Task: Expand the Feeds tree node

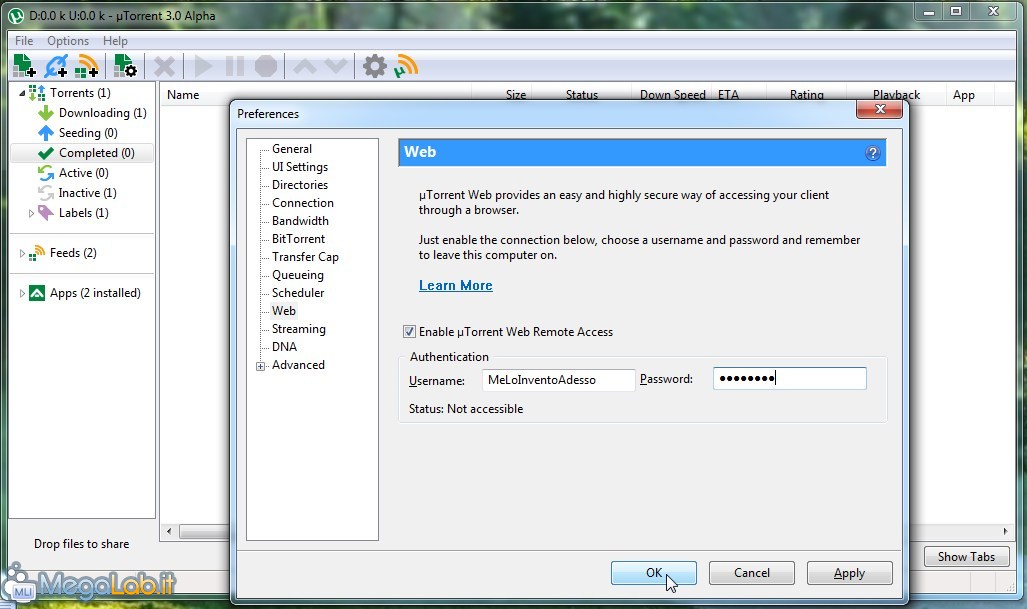Action: 22,253
